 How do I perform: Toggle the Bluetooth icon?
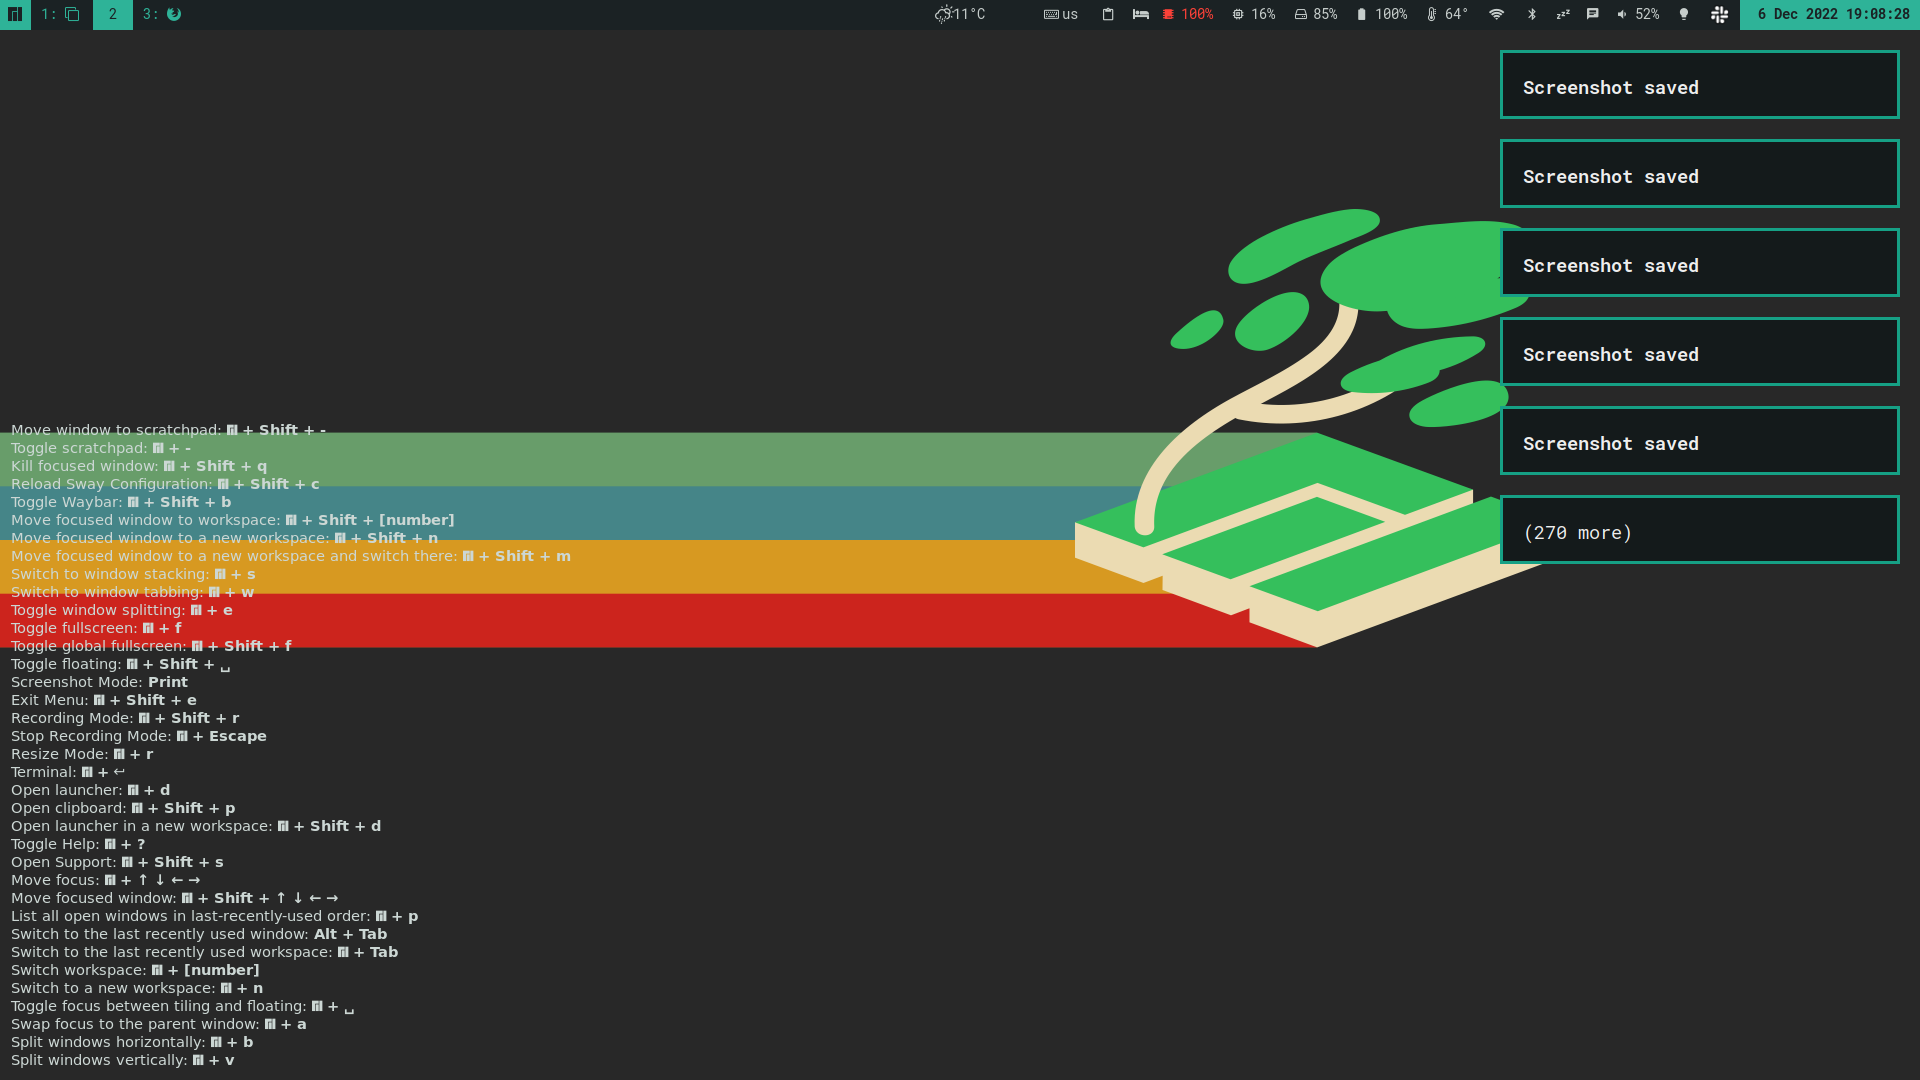(x=1532, y=14)
